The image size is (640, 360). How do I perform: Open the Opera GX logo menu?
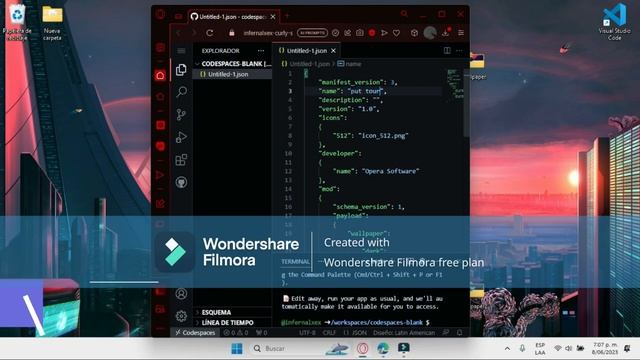160,14
